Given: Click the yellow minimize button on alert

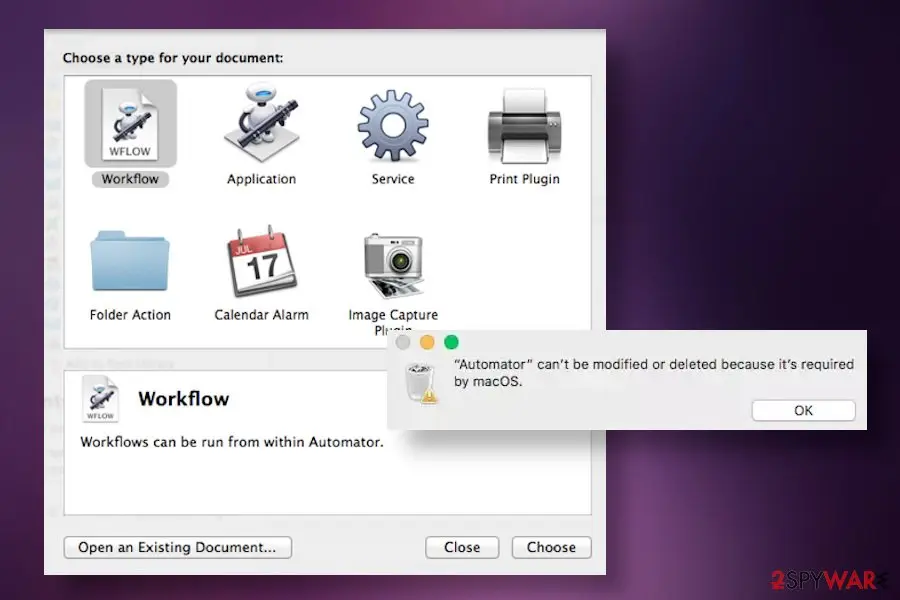Looking at the screenshot, I should tap(427, 342).
